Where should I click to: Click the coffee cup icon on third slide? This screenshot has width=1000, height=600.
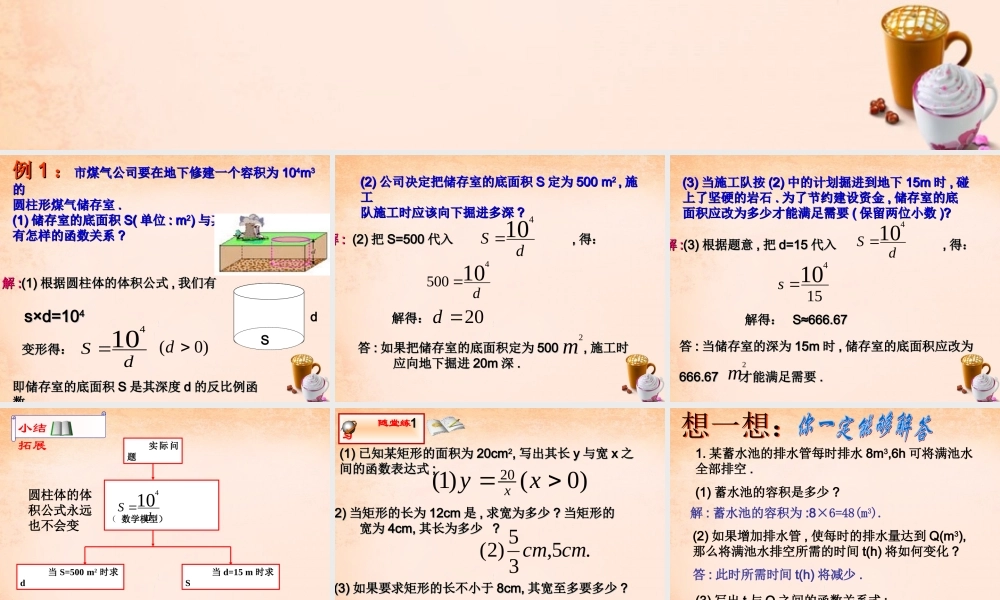point(978,377)
